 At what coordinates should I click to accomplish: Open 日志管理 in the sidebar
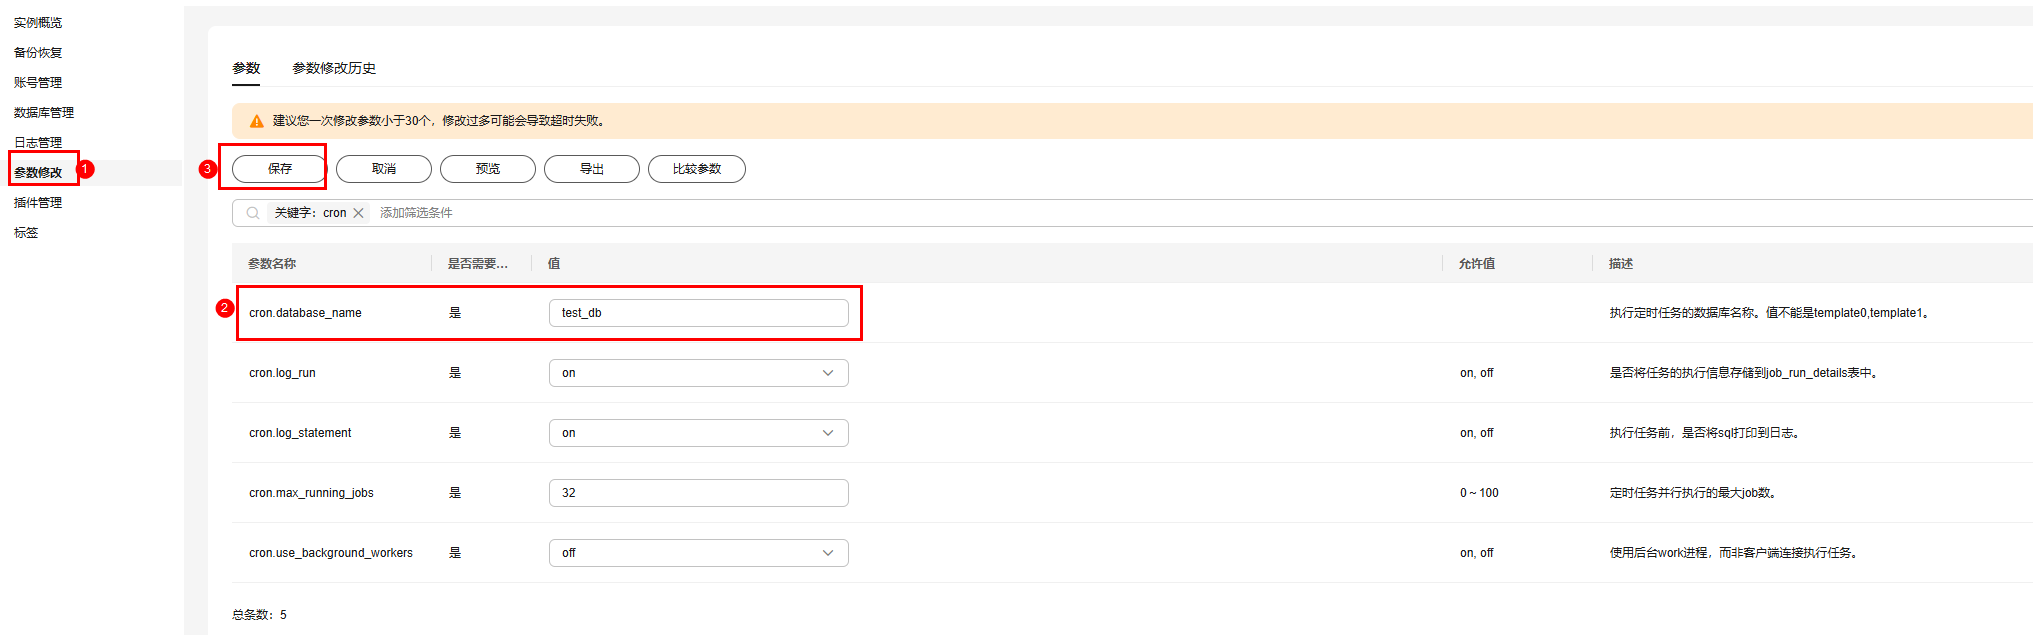point(38,143)
